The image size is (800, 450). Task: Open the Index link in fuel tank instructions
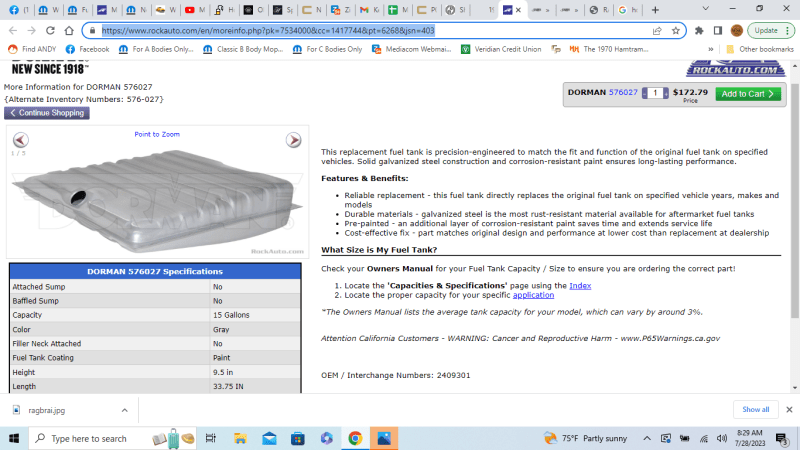coord(580,285)
